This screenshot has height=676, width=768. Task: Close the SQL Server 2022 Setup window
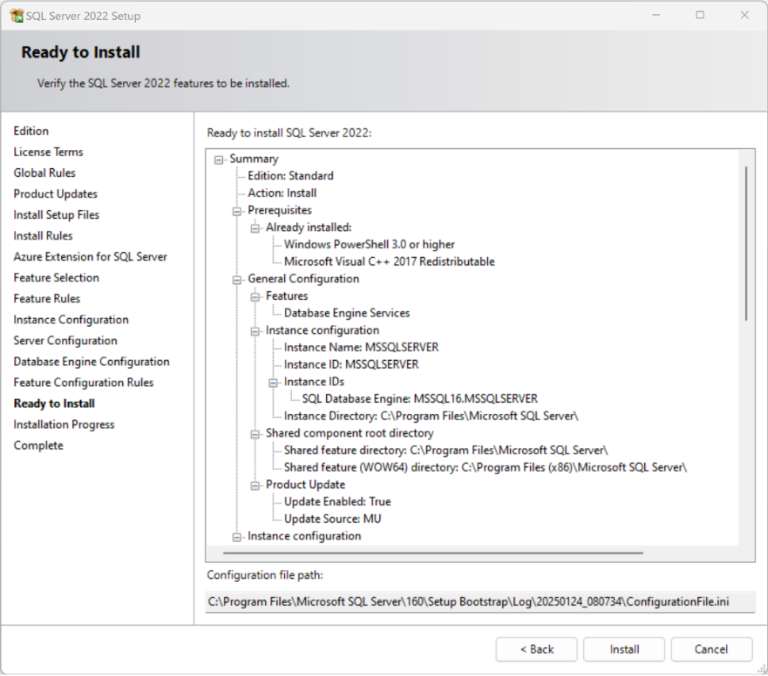point(744,15)
